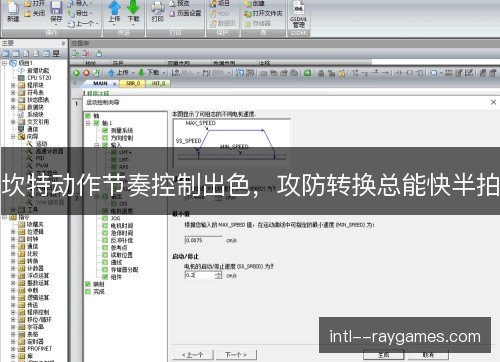Select 组件 in the wizard tree
The image size is (500, 362).
click(116, 277)
